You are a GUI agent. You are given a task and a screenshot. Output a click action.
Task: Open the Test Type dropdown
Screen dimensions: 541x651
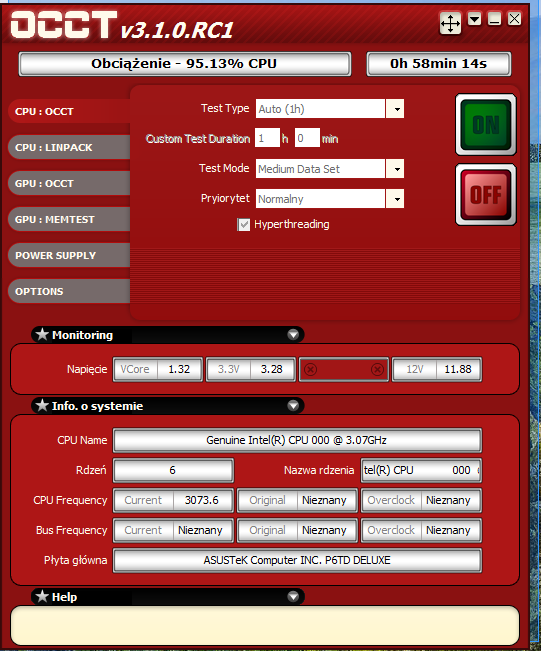395,109
